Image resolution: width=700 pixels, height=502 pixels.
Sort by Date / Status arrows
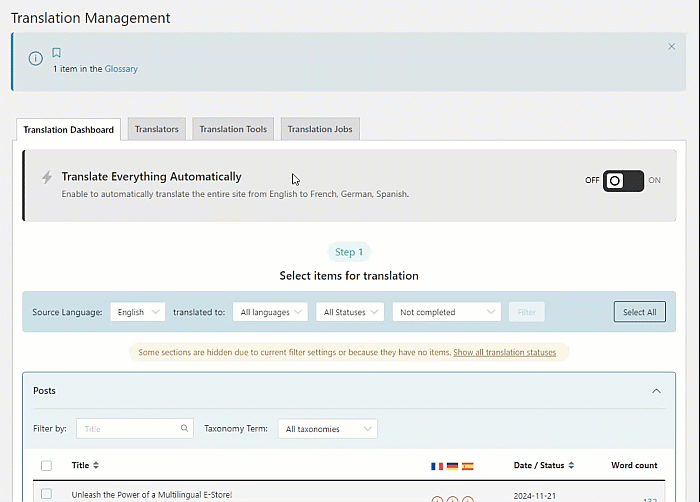coord(571,465)
